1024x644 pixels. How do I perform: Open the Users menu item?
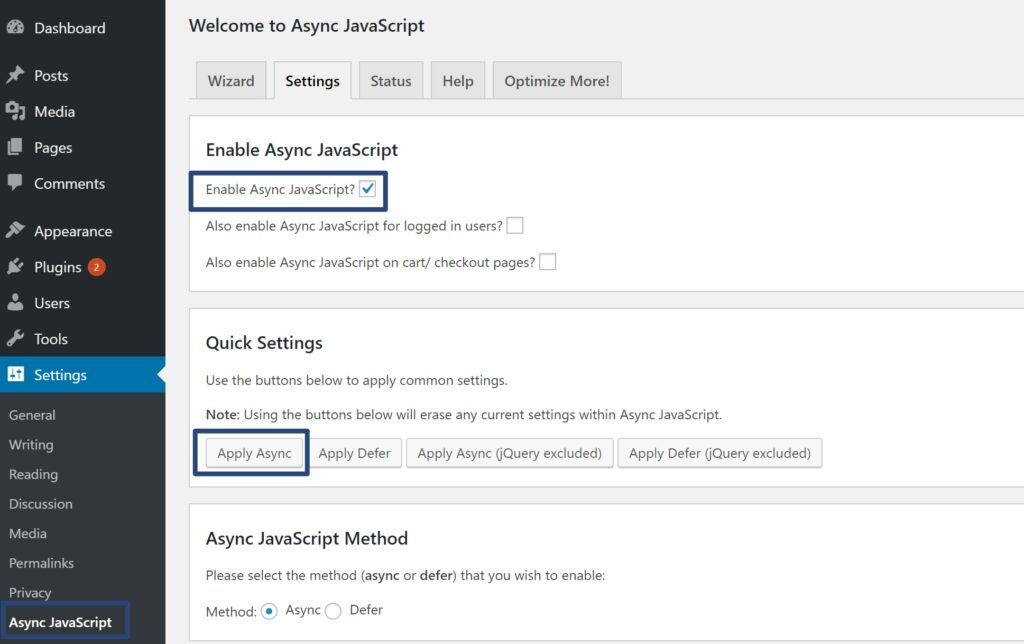click(x=52, y=303)
